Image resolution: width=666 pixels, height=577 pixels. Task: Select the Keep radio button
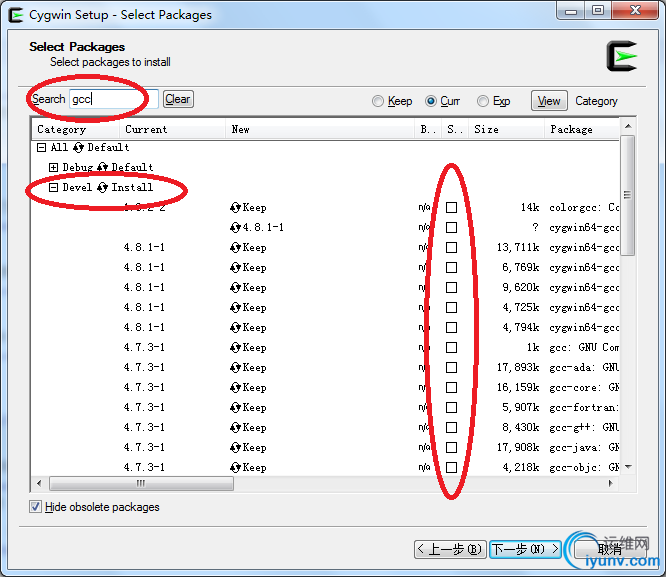pos(378,101)
